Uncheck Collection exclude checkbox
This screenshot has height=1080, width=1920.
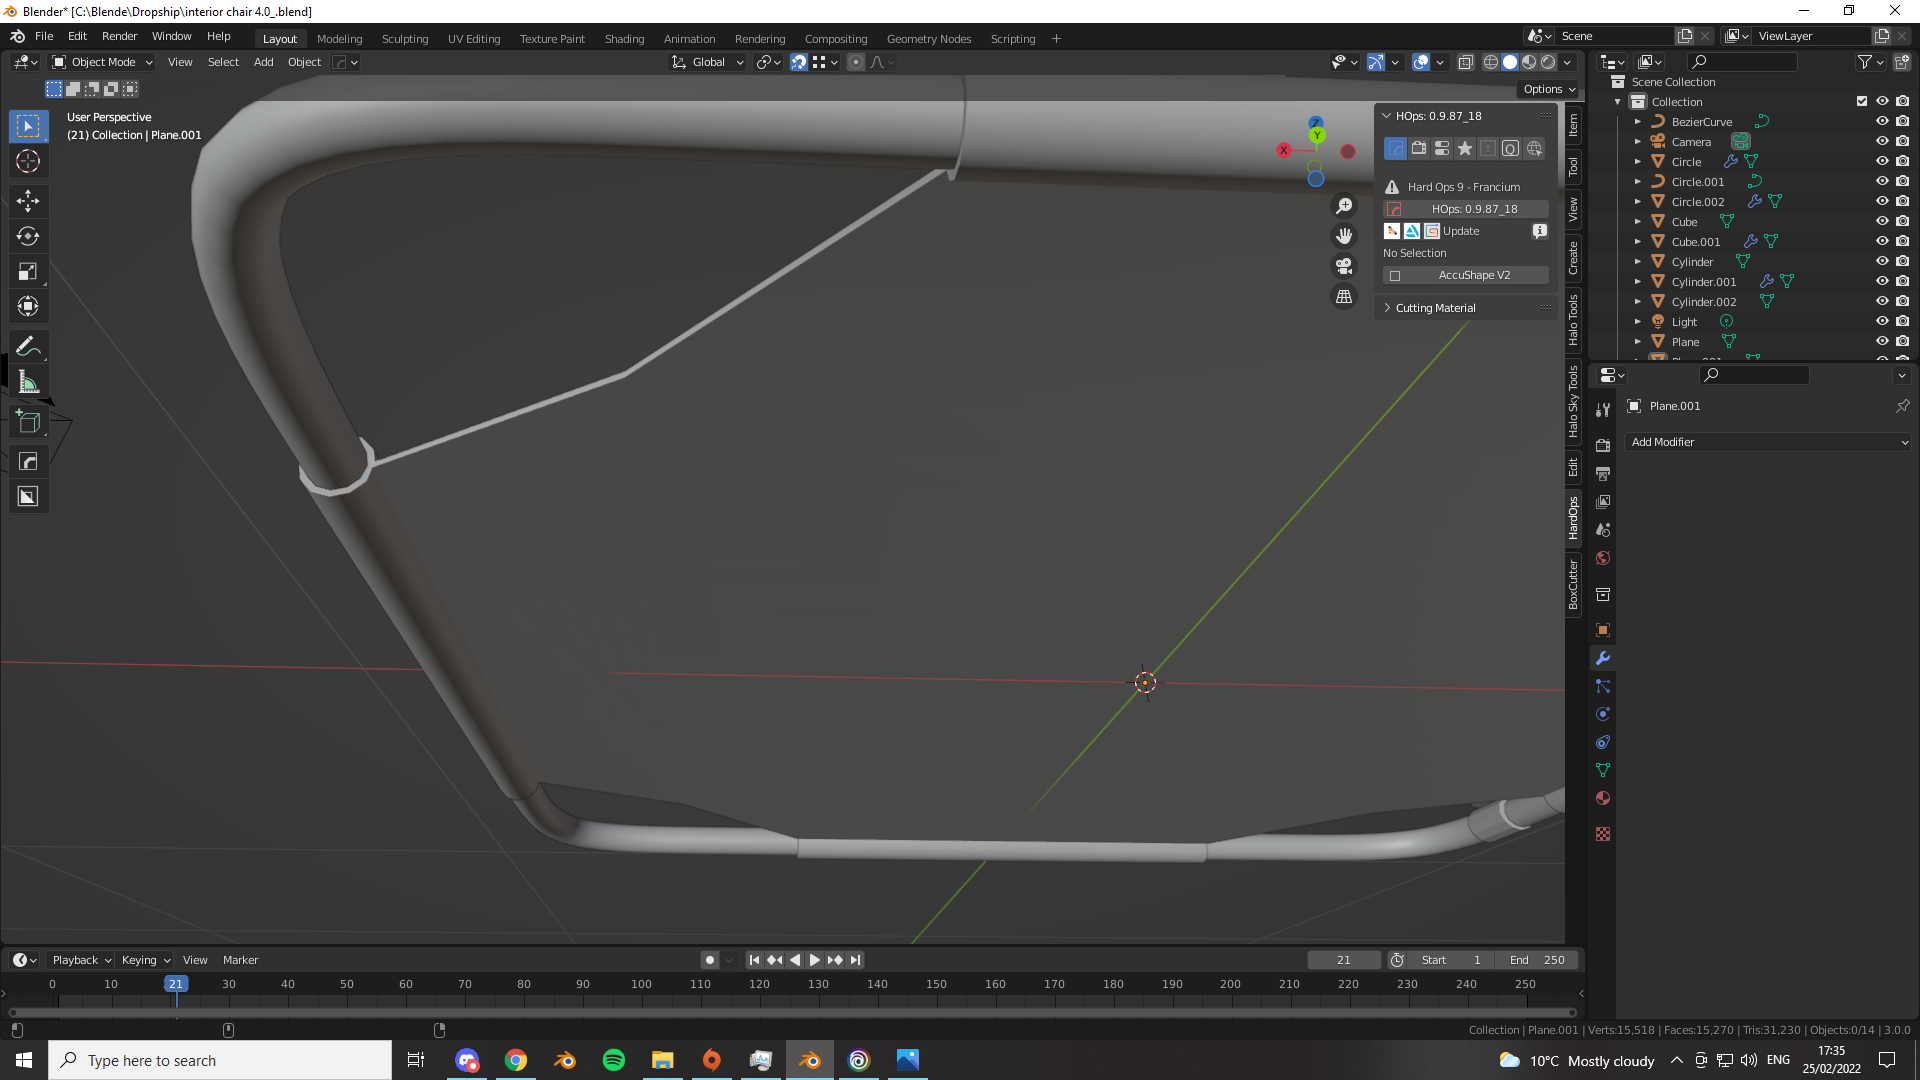tap(1862, 101)
